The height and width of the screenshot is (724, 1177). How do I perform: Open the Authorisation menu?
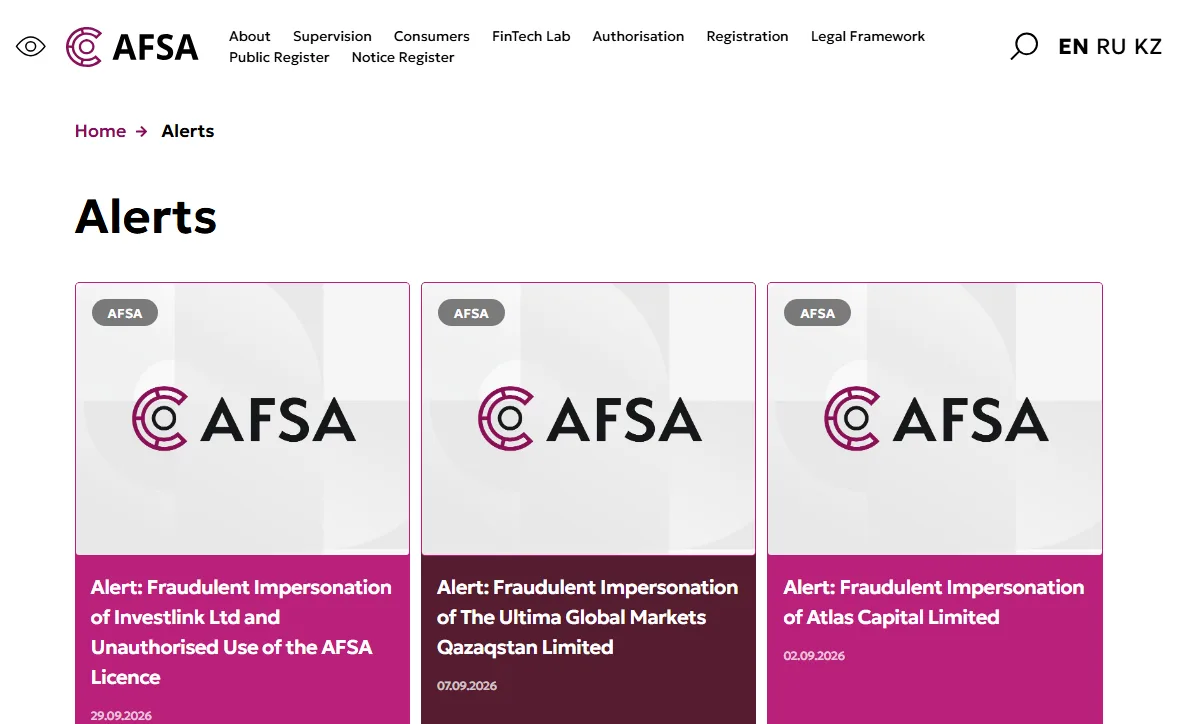638,36
